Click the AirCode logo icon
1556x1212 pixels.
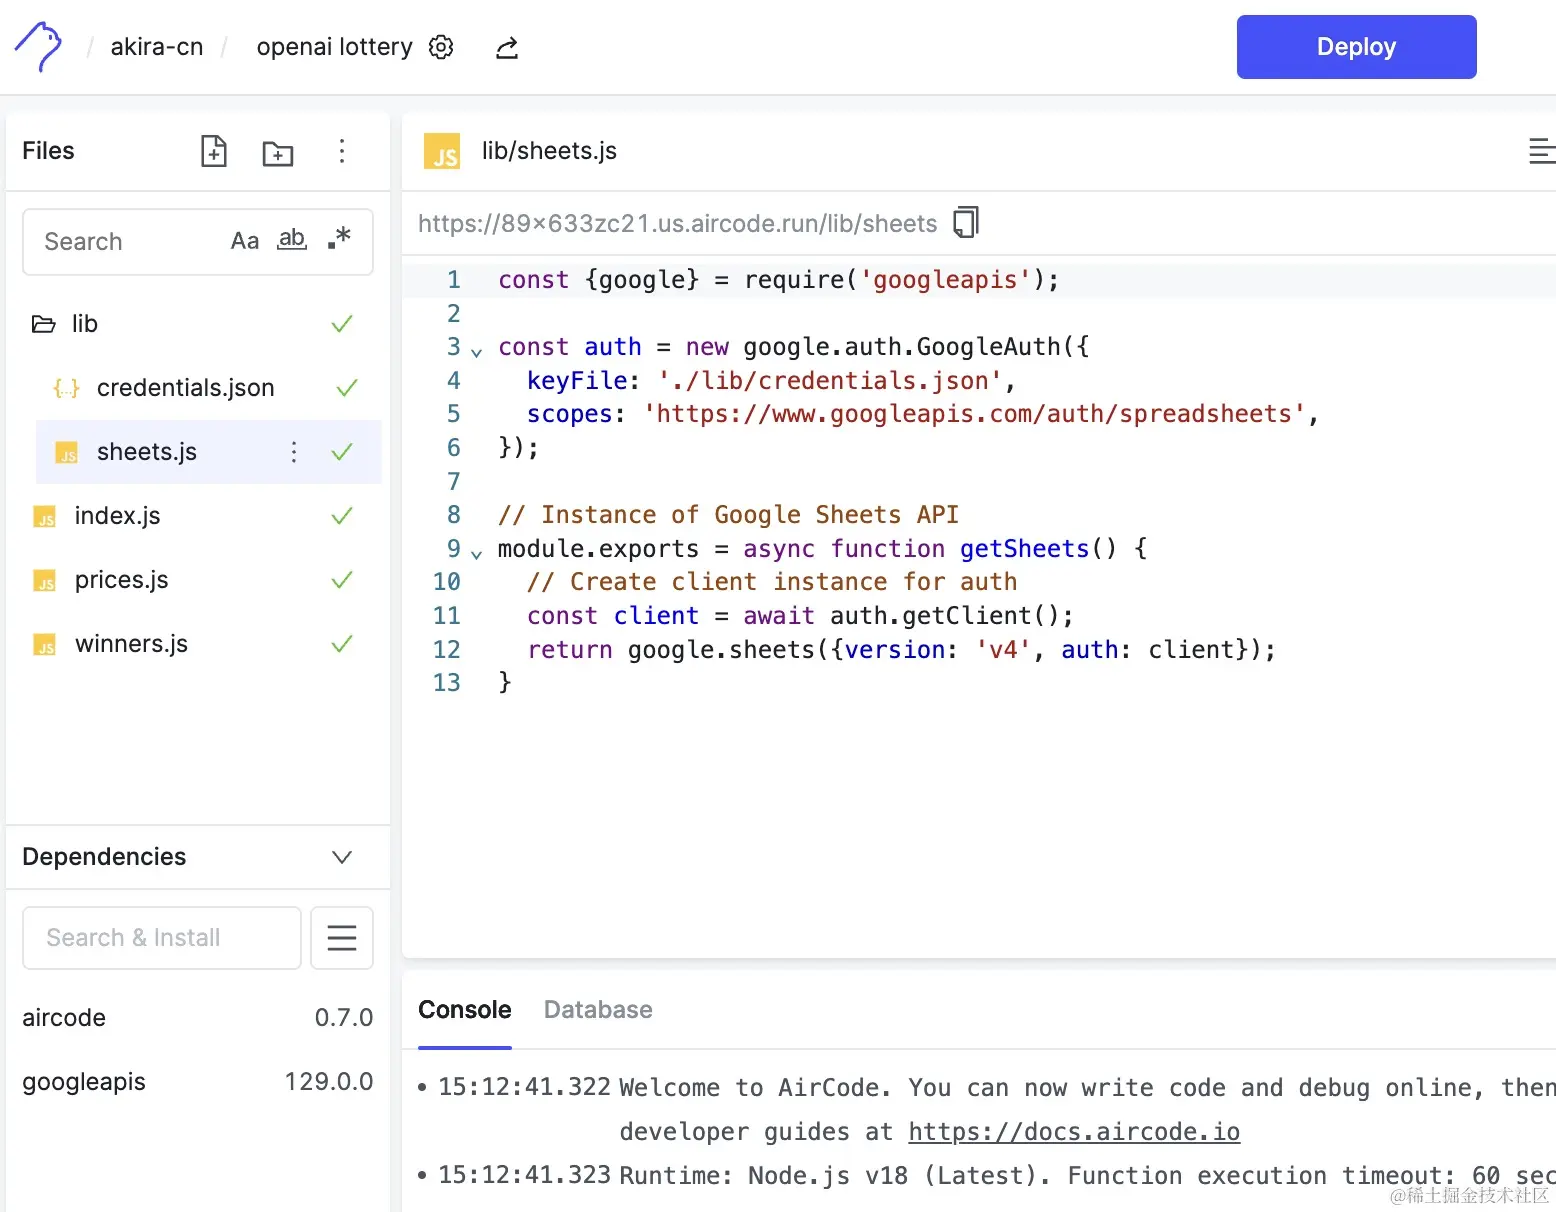point(39,47)
